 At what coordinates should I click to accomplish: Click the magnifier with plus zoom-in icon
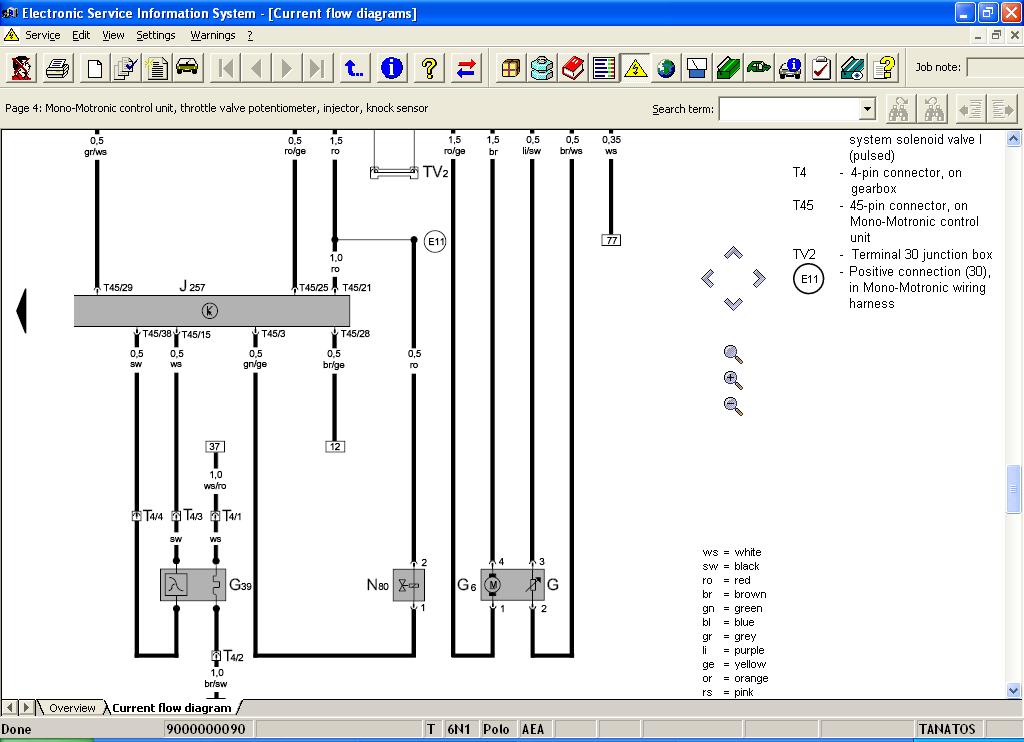point(733,380)
